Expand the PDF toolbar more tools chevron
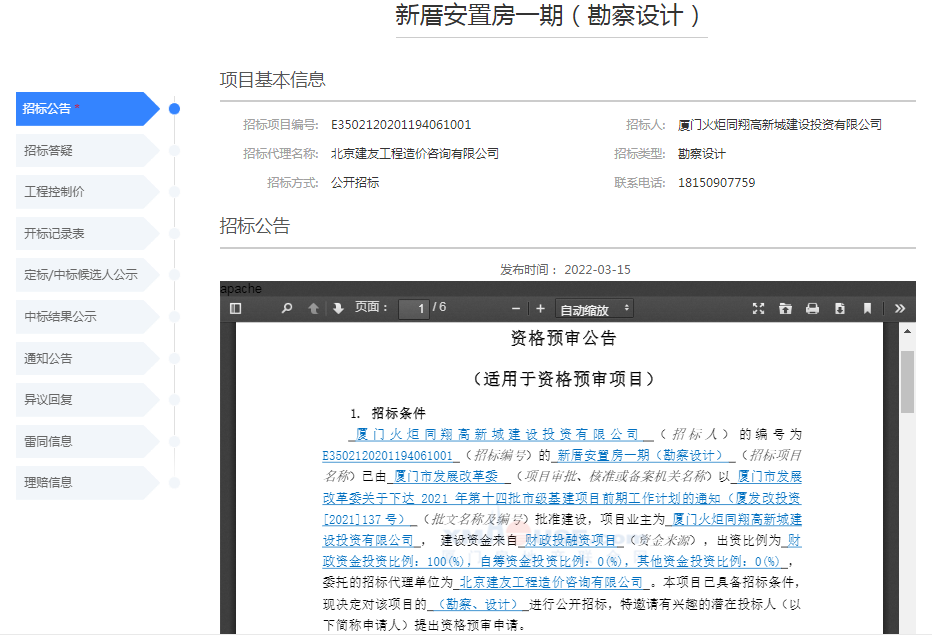Image resolution: width=932 pixels, height=635 pixels. click(899, 309)
